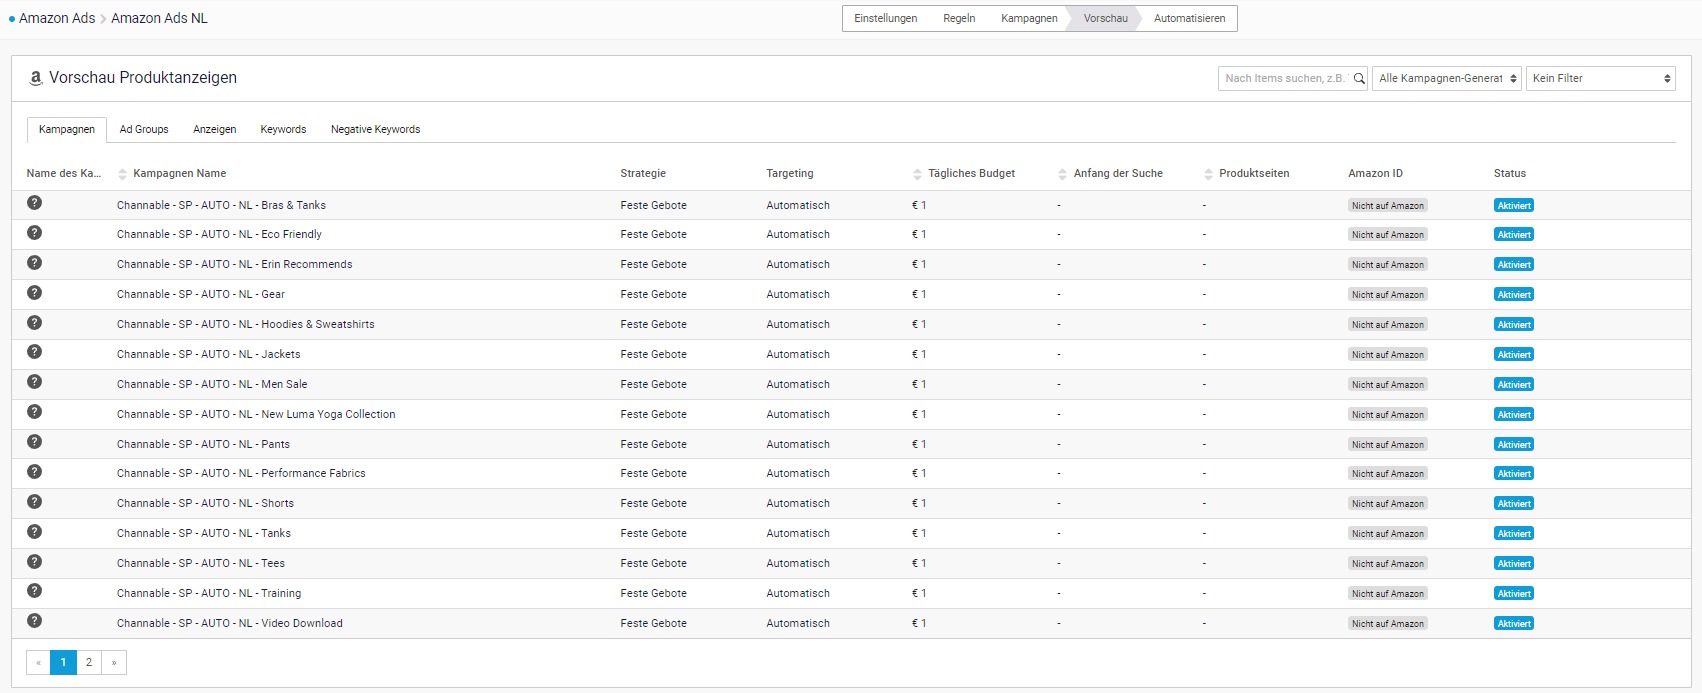Image resolution: width=1702 pixels, height=693 pixels.
Task: Click Aktiviert status badge for Bras & Tanks
Action: [x=1514, y=205]
